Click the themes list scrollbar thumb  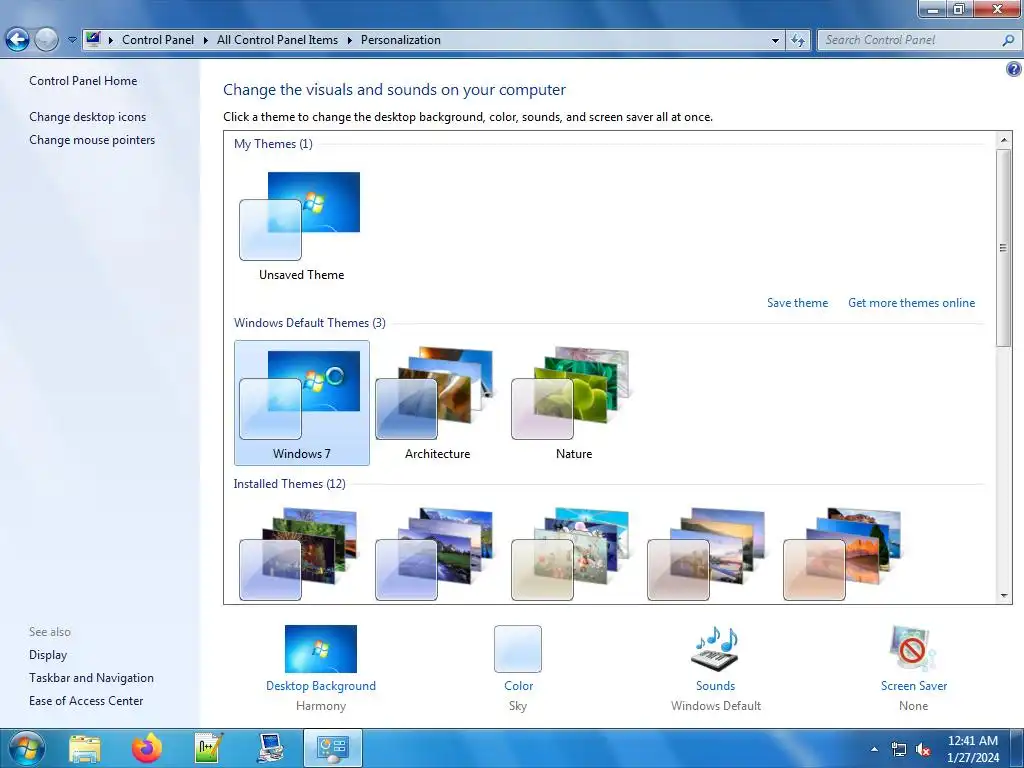click(x=1004, y=248)
